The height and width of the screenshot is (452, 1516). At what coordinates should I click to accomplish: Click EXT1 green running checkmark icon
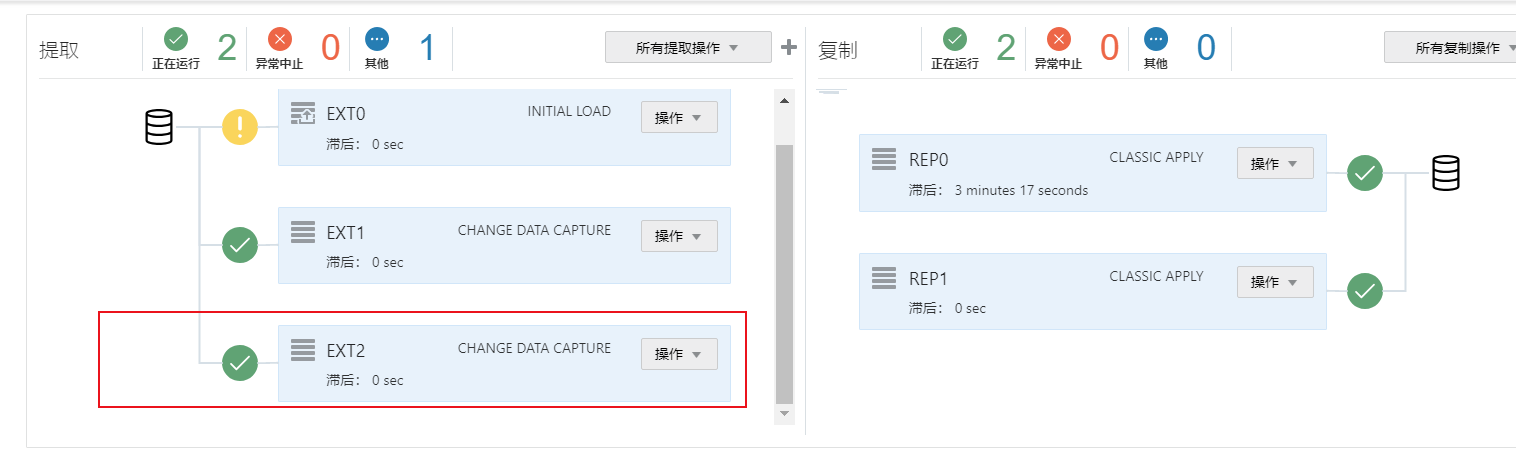240,244
